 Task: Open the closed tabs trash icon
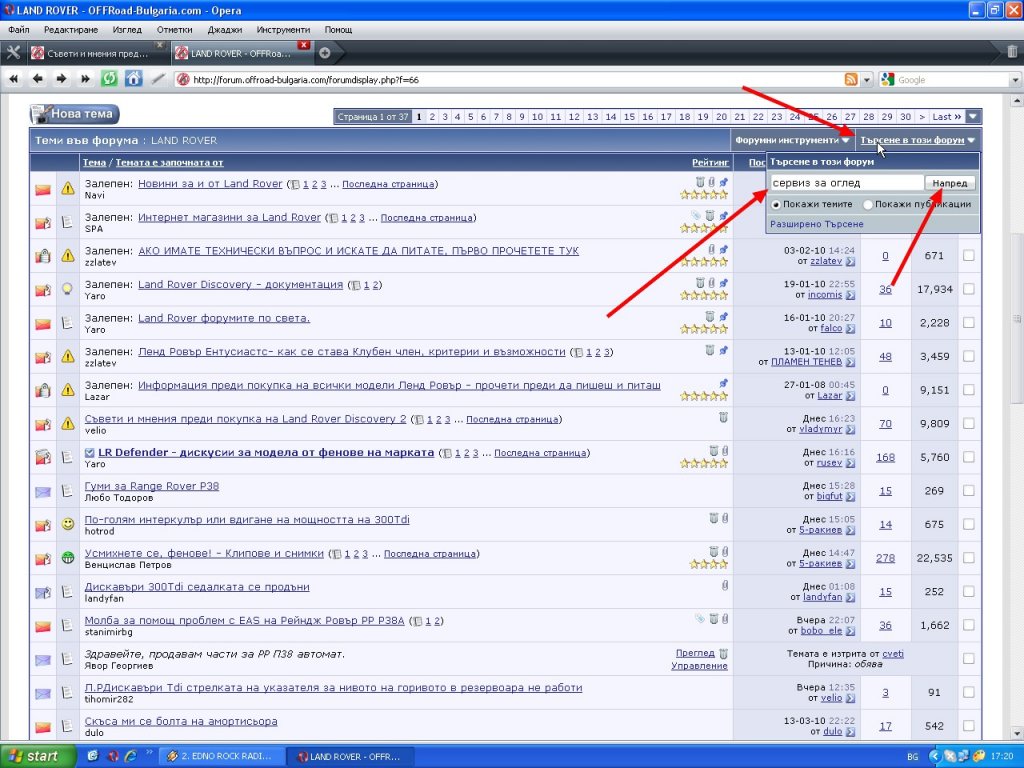pos(1012,52)
